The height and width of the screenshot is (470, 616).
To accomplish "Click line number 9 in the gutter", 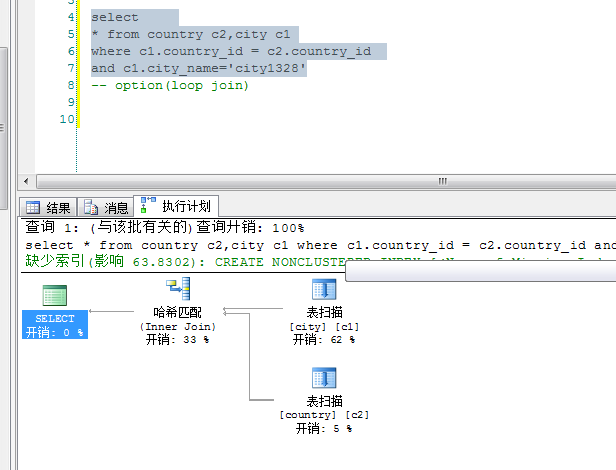I will [71, 102].
